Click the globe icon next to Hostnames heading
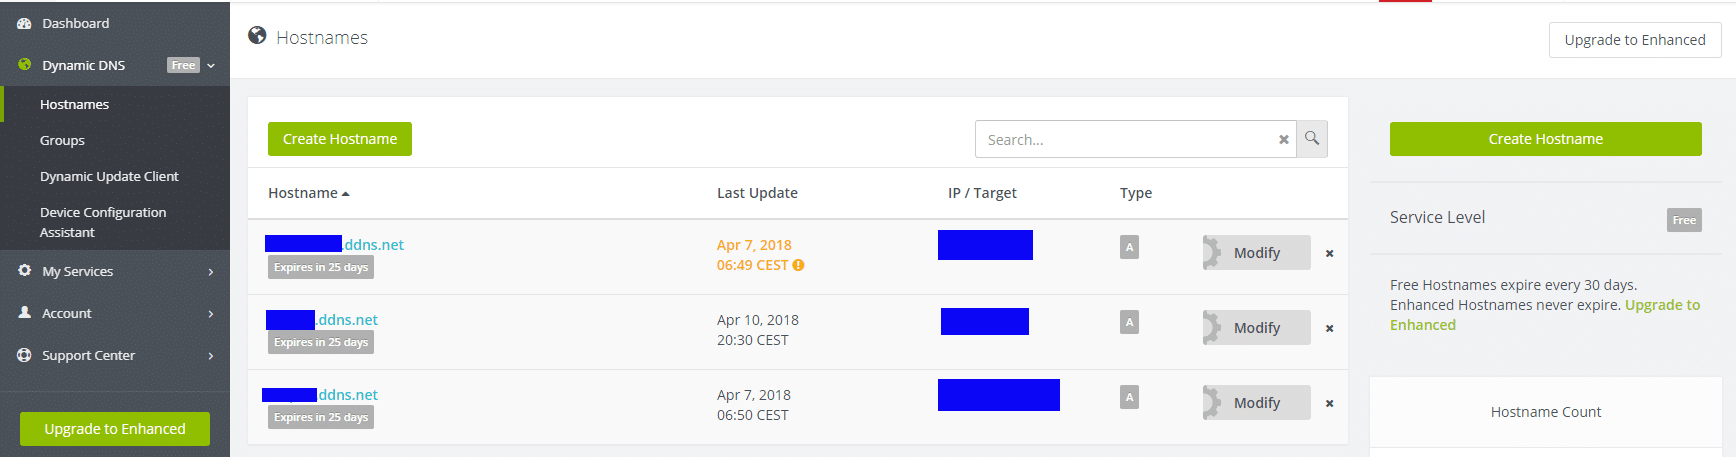Viewport: 1736px width, 457px height. (257, 36)
